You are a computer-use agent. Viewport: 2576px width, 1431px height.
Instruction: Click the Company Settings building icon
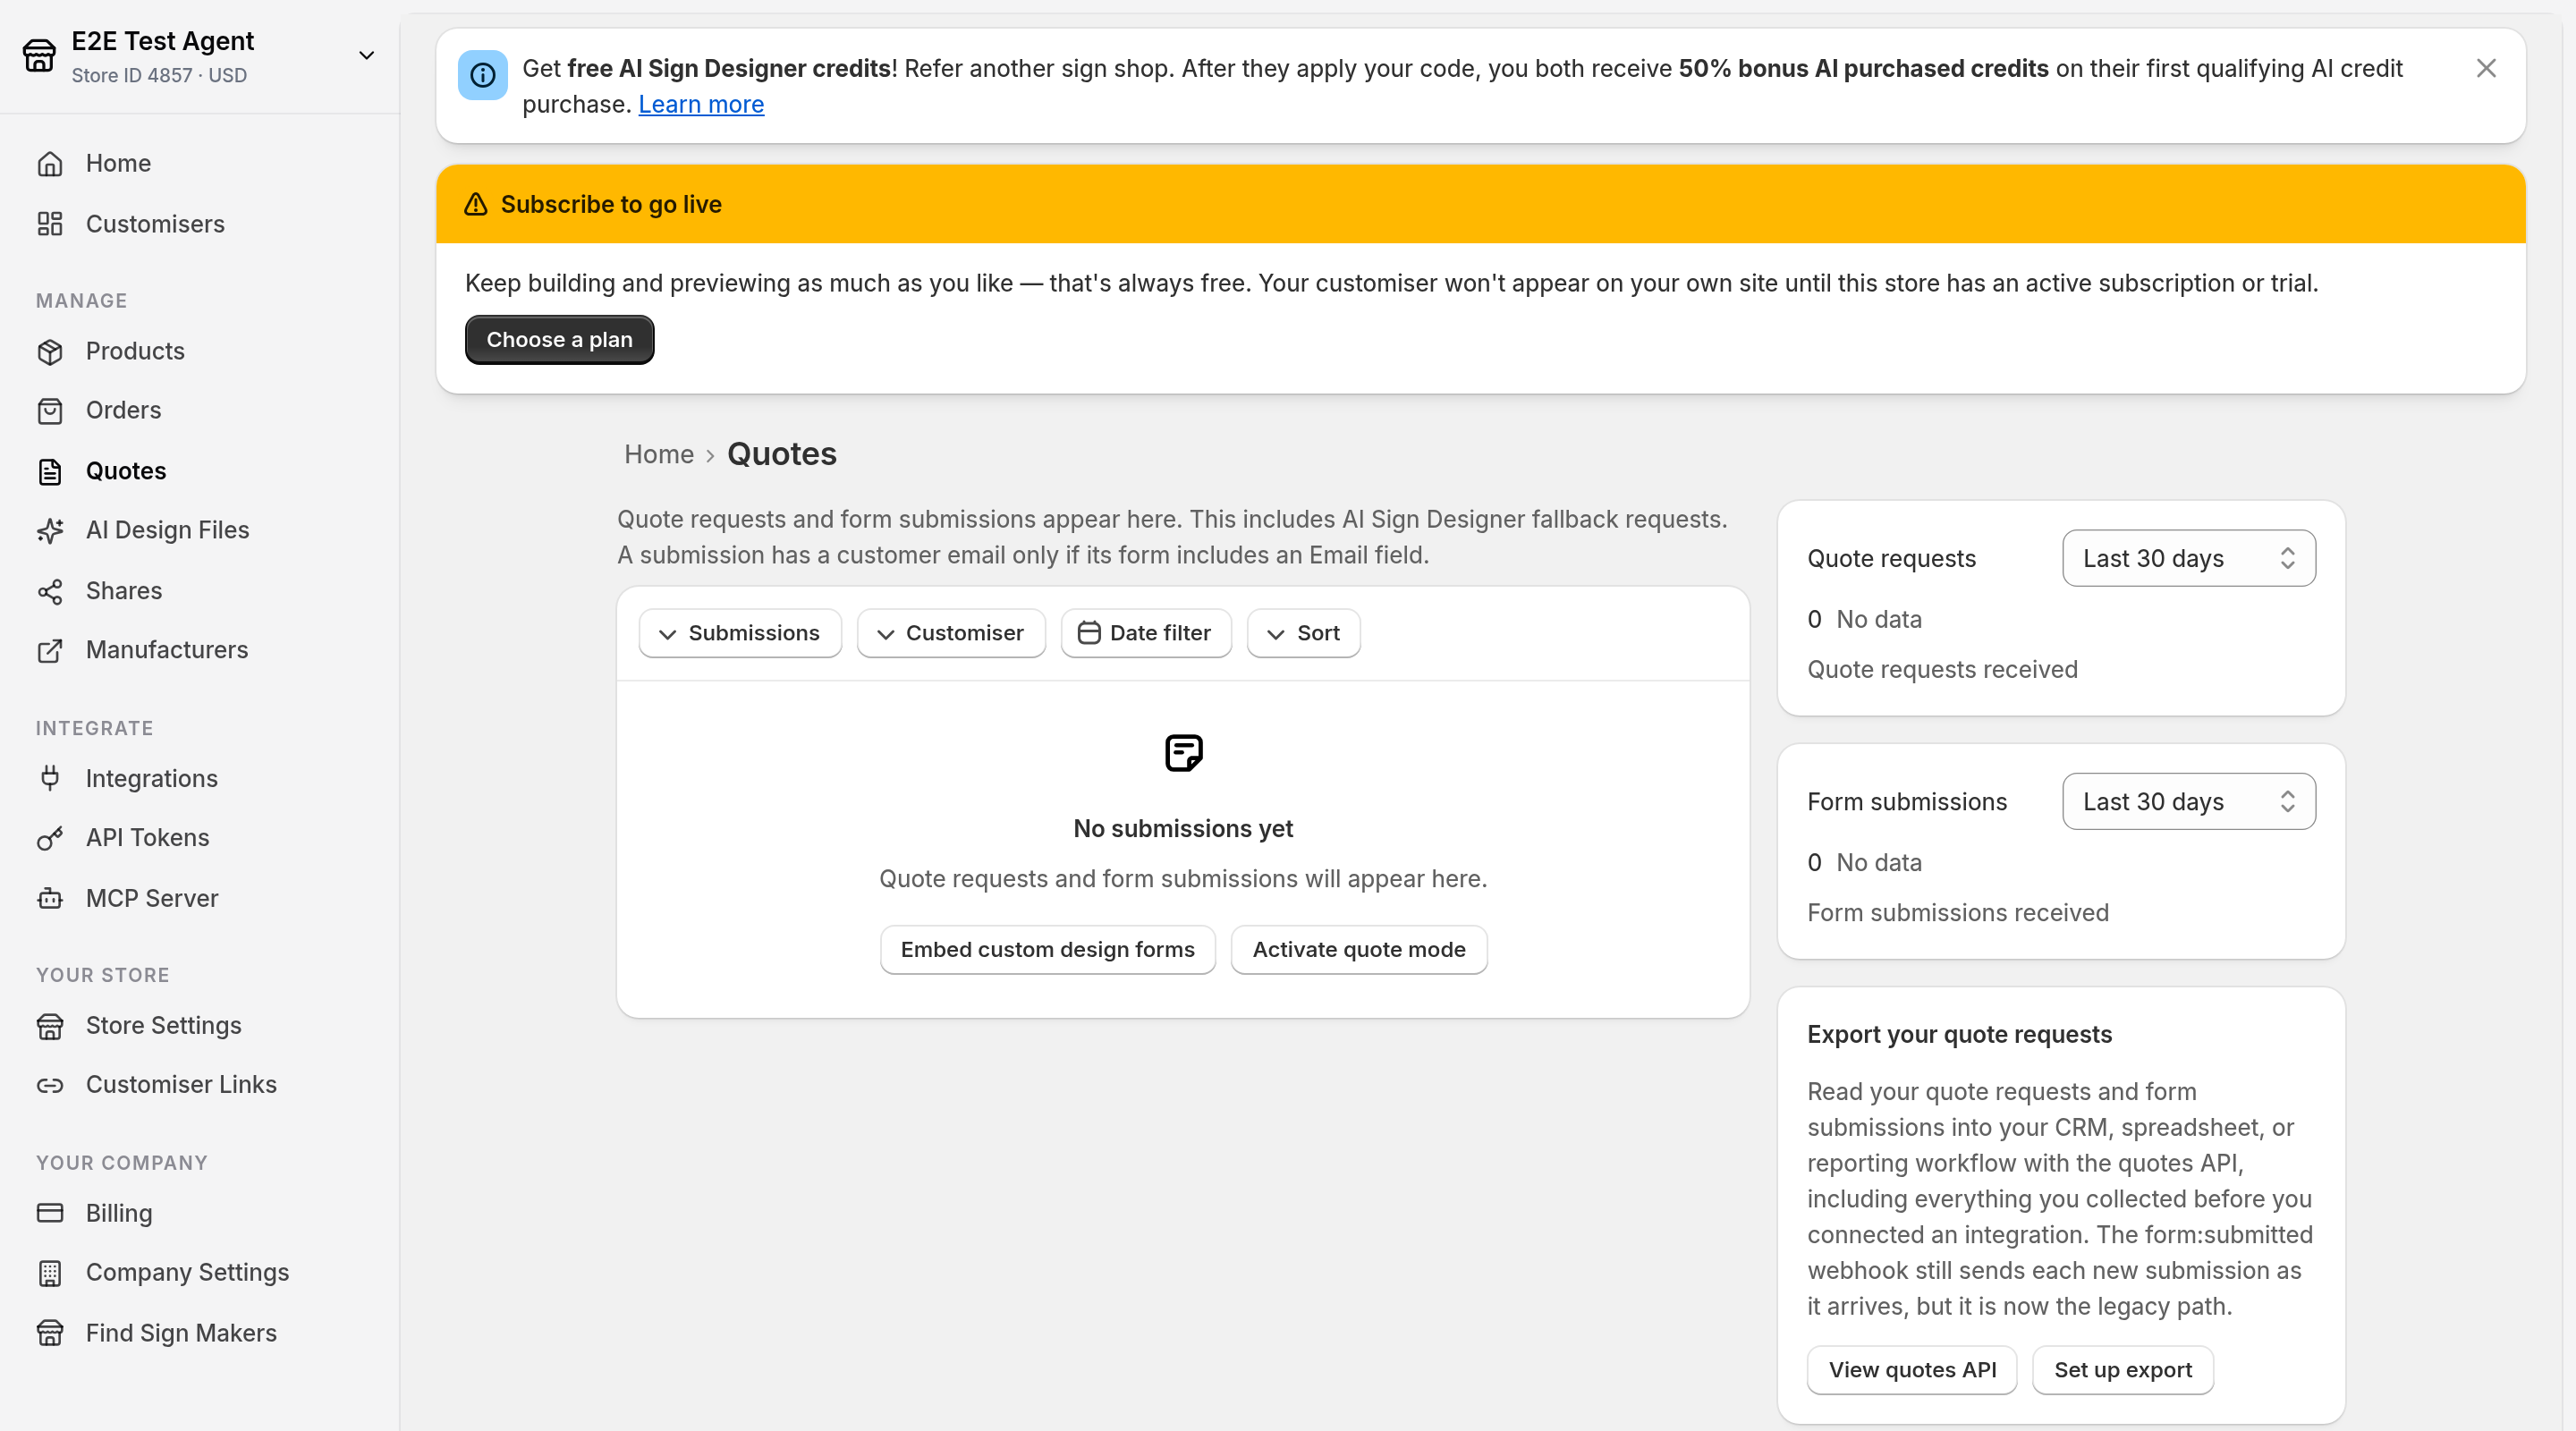[50, 1273]
